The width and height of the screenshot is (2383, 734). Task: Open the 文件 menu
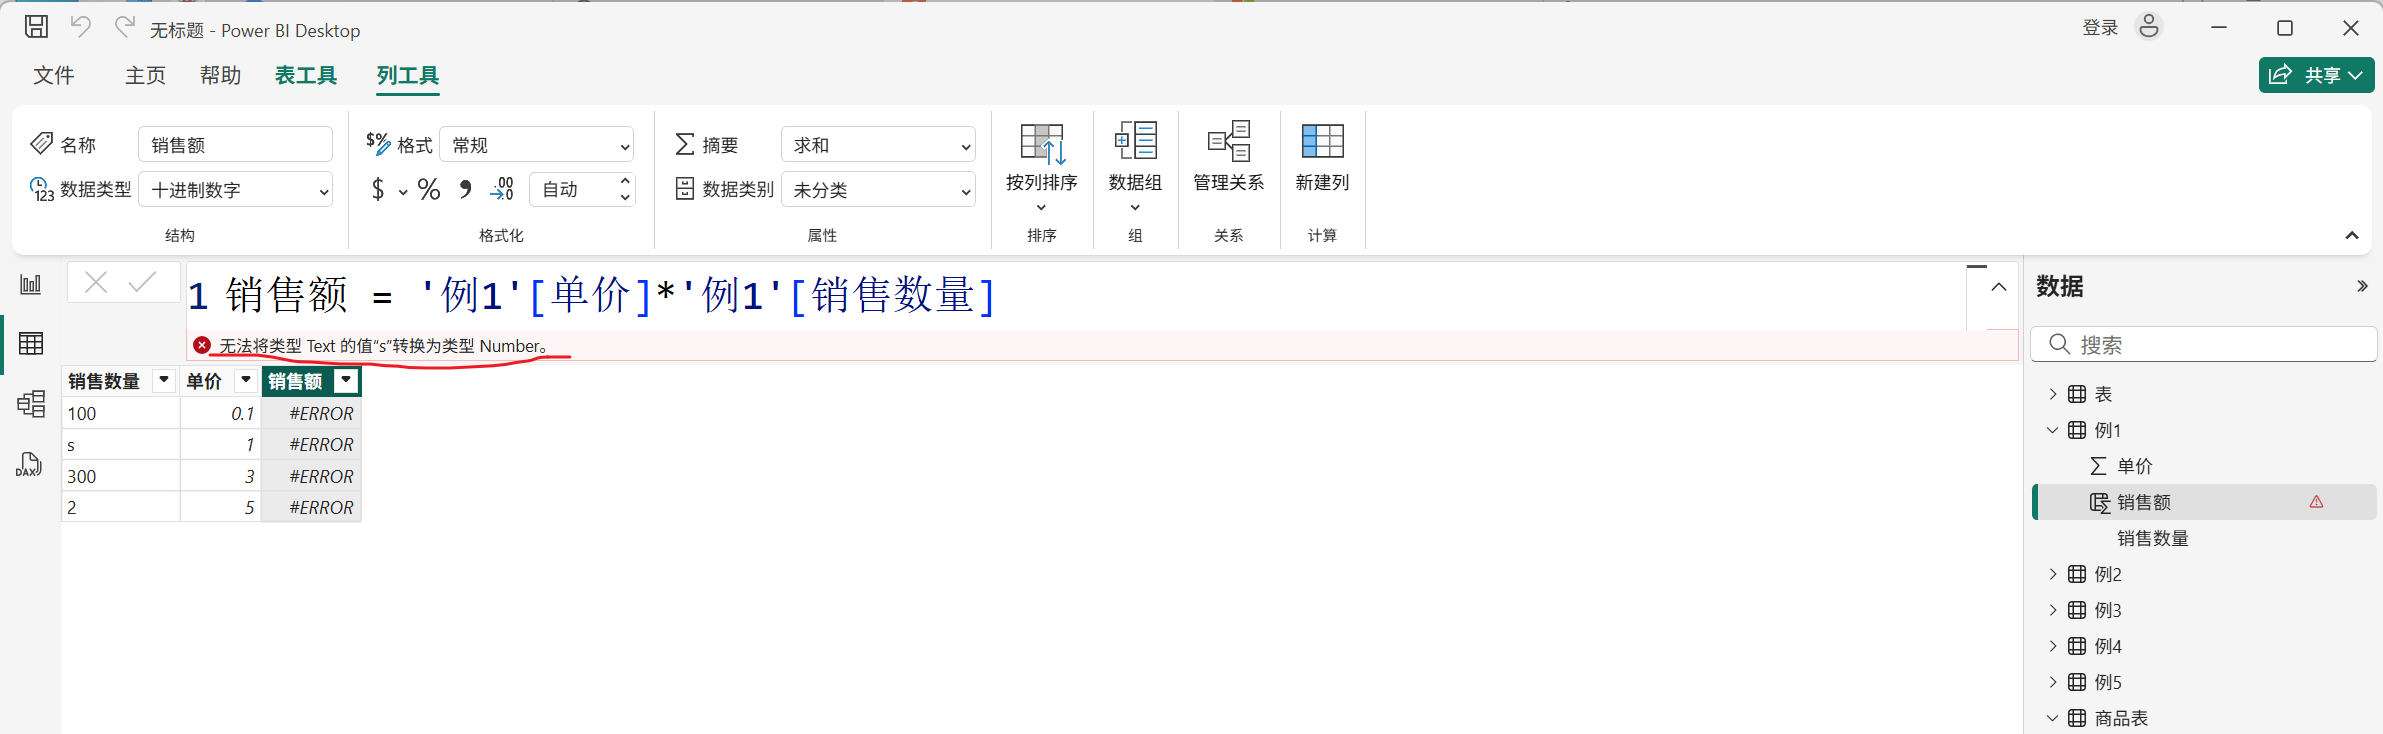[54, 75]
